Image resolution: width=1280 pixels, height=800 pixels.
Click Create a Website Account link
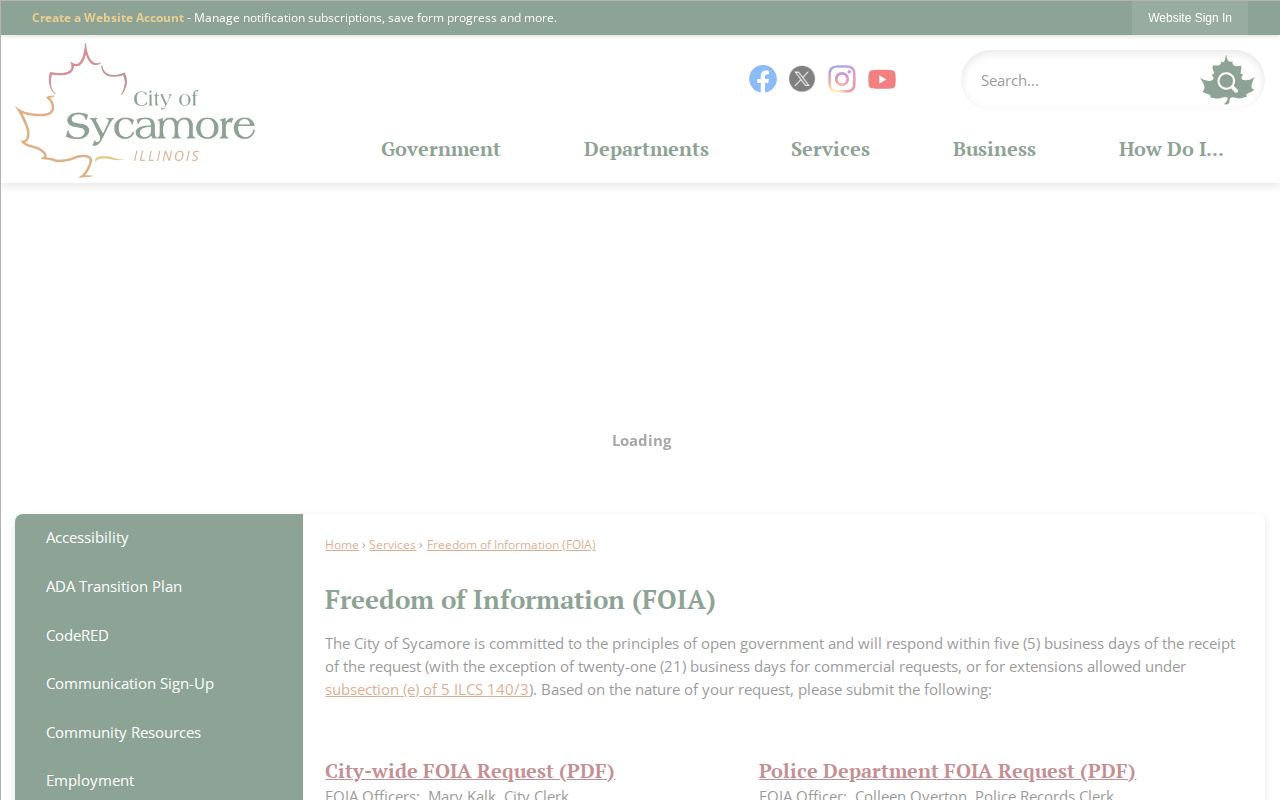pyautogui.click(x=108, y=18)
